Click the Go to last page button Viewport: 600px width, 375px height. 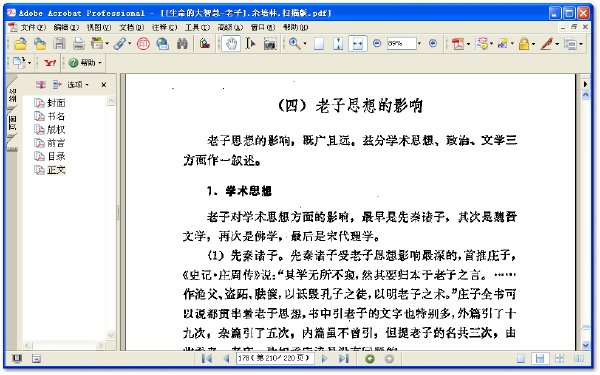[x=344, y=359]
